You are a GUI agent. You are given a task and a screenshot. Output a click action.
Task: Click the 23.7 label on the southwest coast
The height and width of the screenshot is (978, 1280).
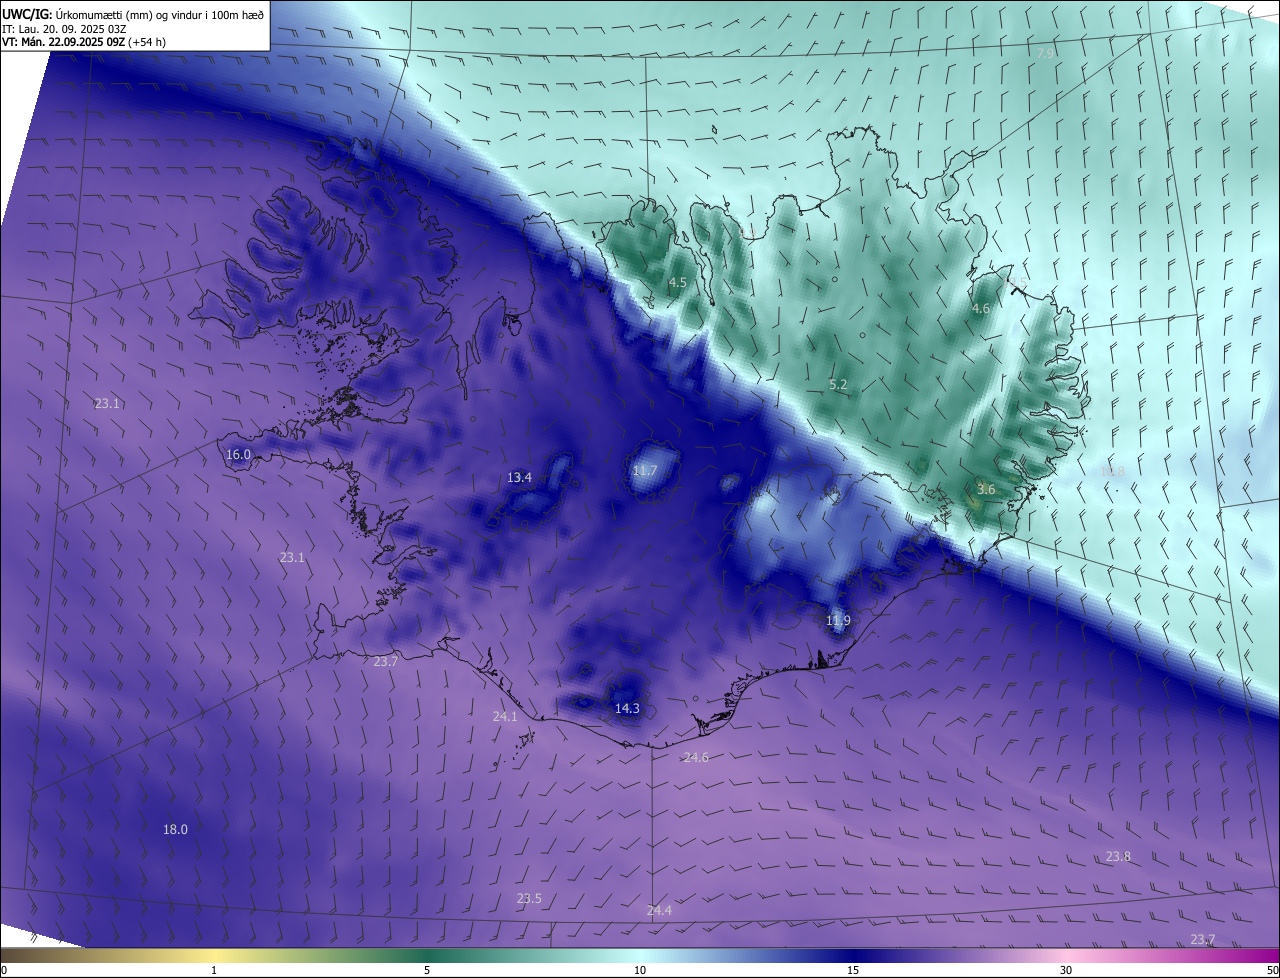pos(385,661)
